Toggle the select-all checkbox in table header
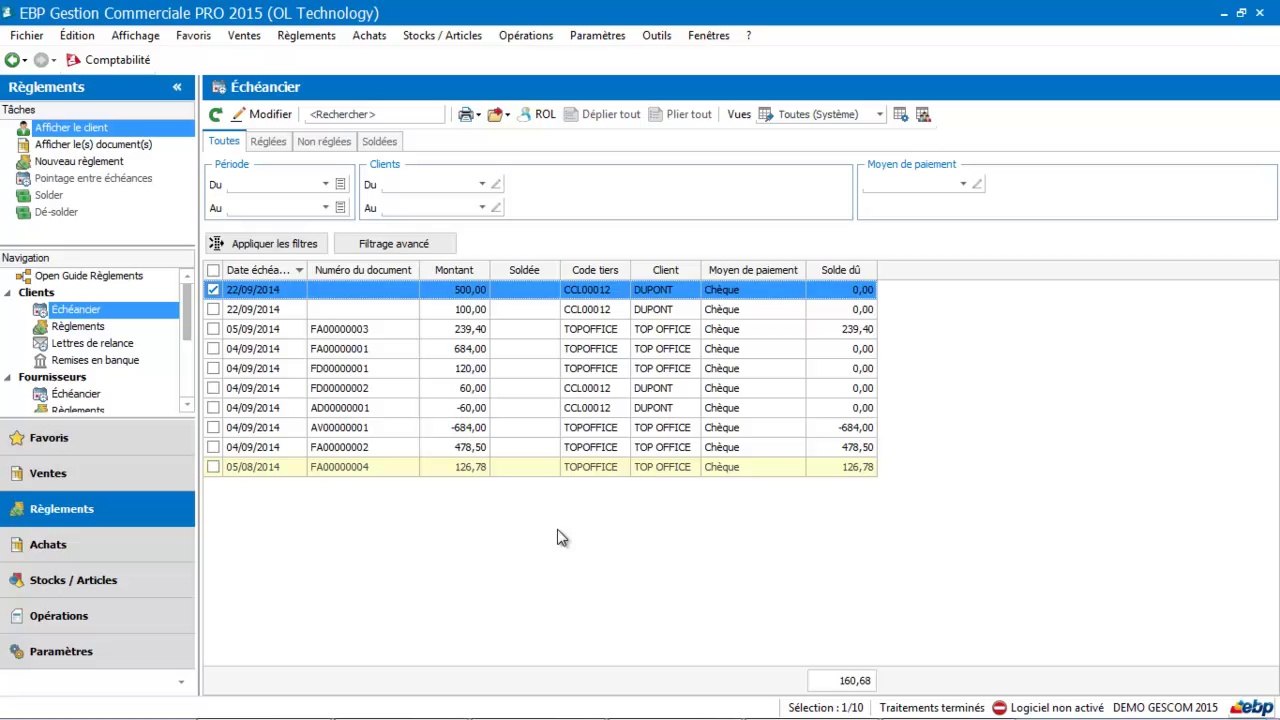Screen dimensions: 1280x720 [213, 270]
